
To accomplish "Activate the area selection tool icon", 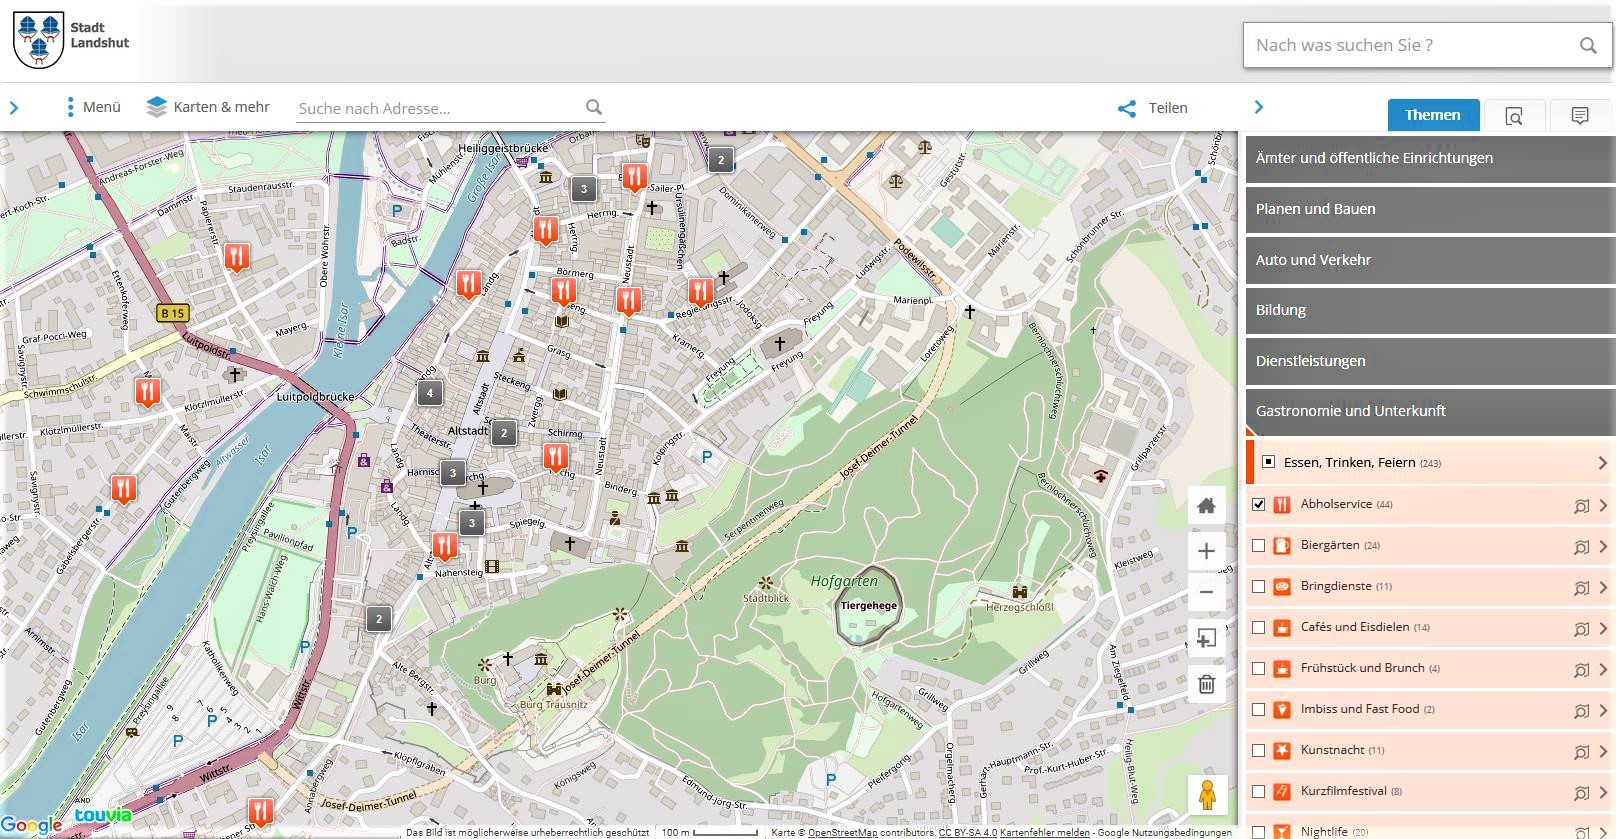I will coord(1207,638).
